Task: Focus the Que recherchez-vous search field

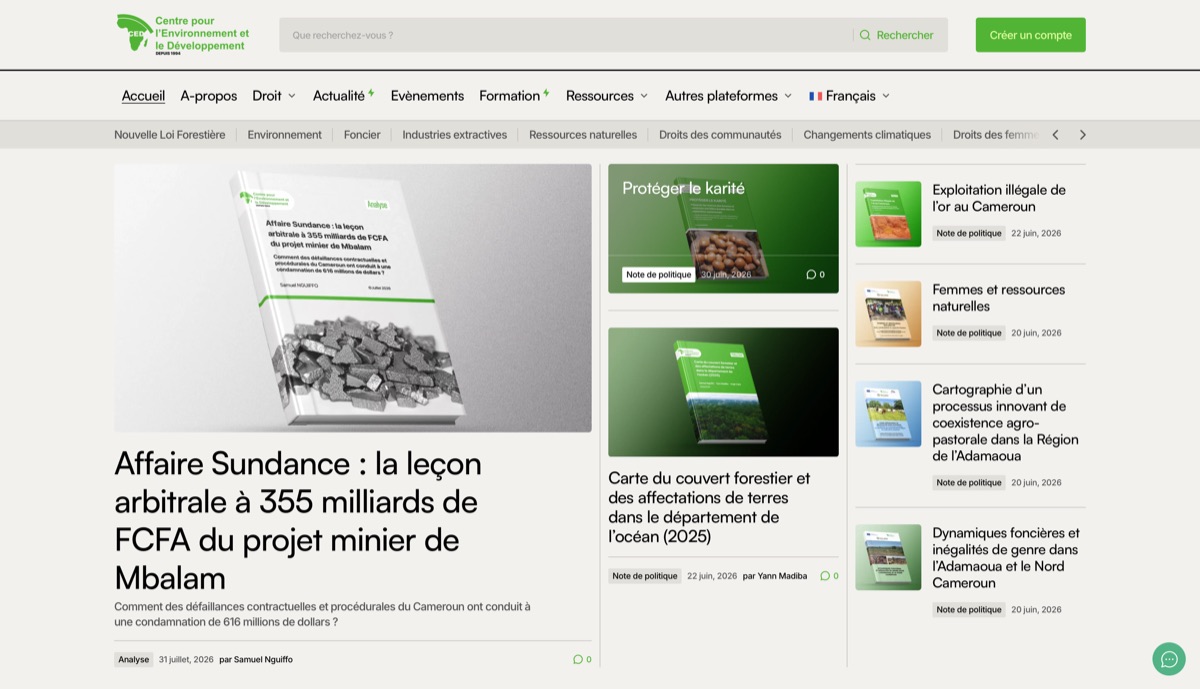Action: coord(565,35)
